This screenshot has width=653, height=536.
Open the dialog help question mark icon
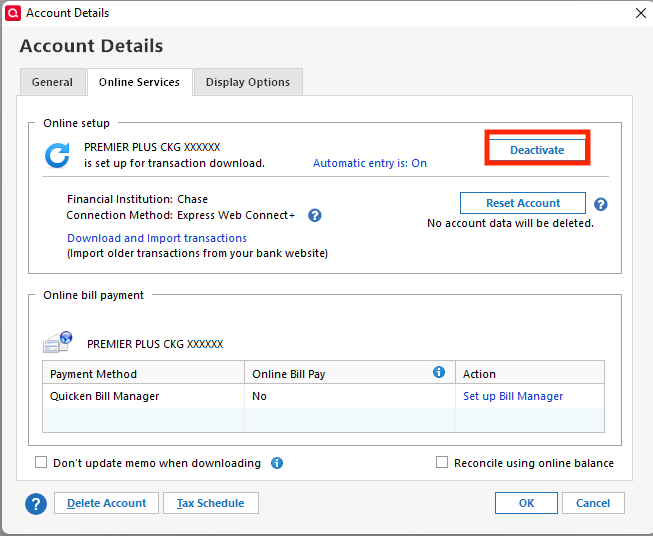(36, 504)
